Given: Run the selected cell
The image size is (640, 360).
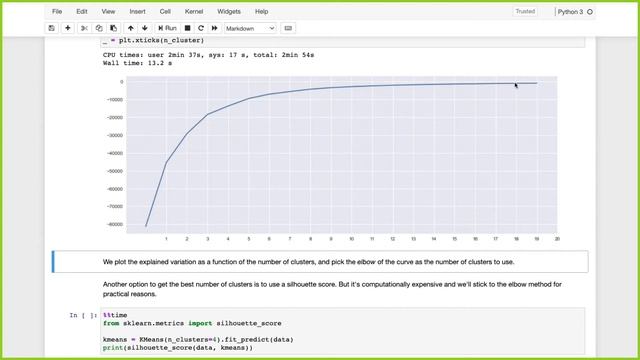Looking at the screenshot, I should (x=167, y=28).
